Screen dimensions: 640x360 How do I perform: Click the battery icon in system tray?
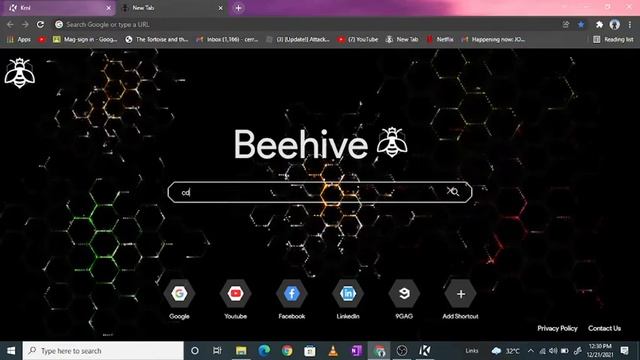pos(565,351)
